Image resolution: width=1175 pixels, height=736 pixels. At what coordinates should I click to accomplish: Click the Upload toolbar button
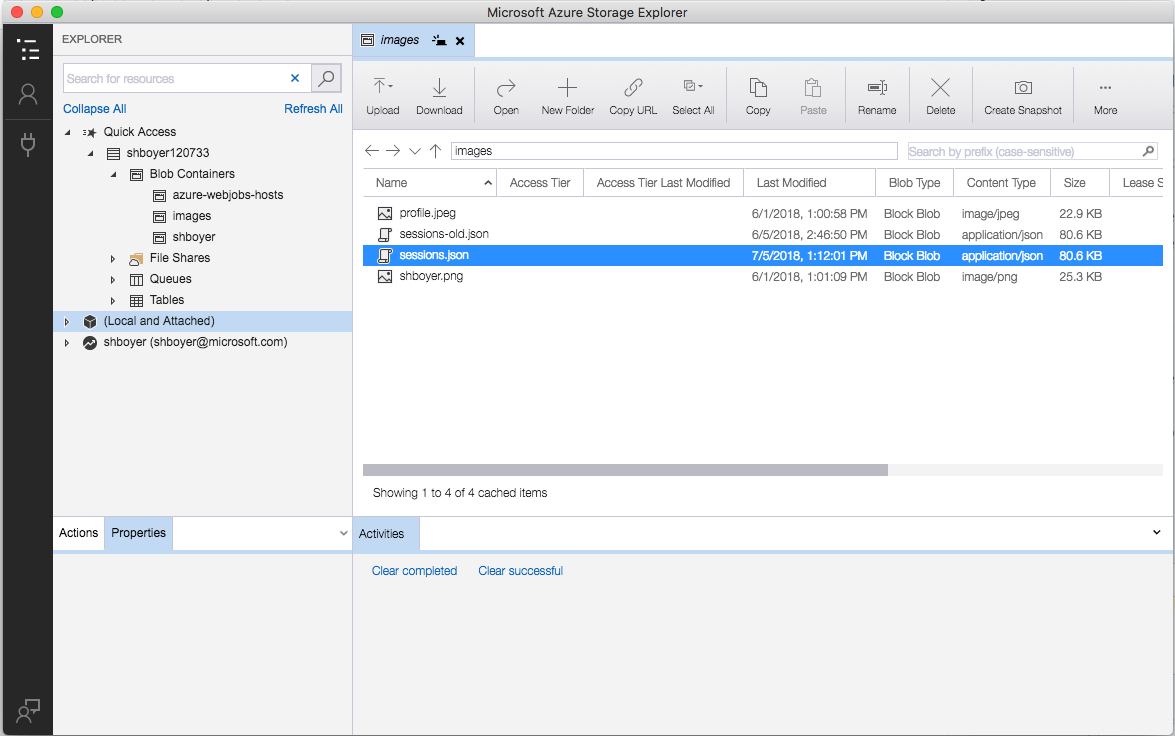(383, 96)
